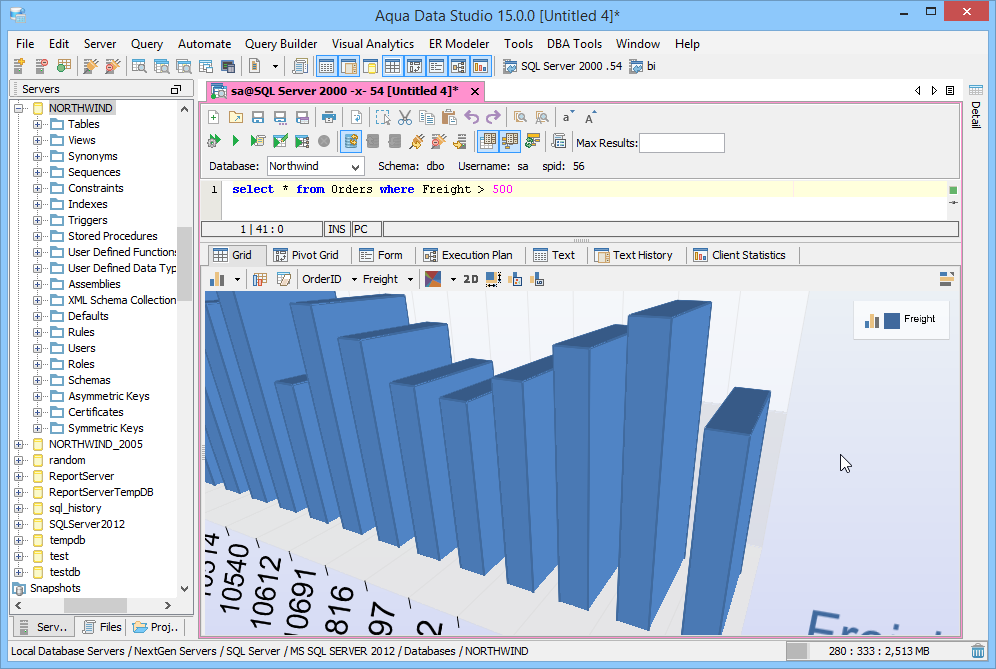Close the sa@SQL Server 2000 query tab
996x669 pixels.
[x=474, y=91]
